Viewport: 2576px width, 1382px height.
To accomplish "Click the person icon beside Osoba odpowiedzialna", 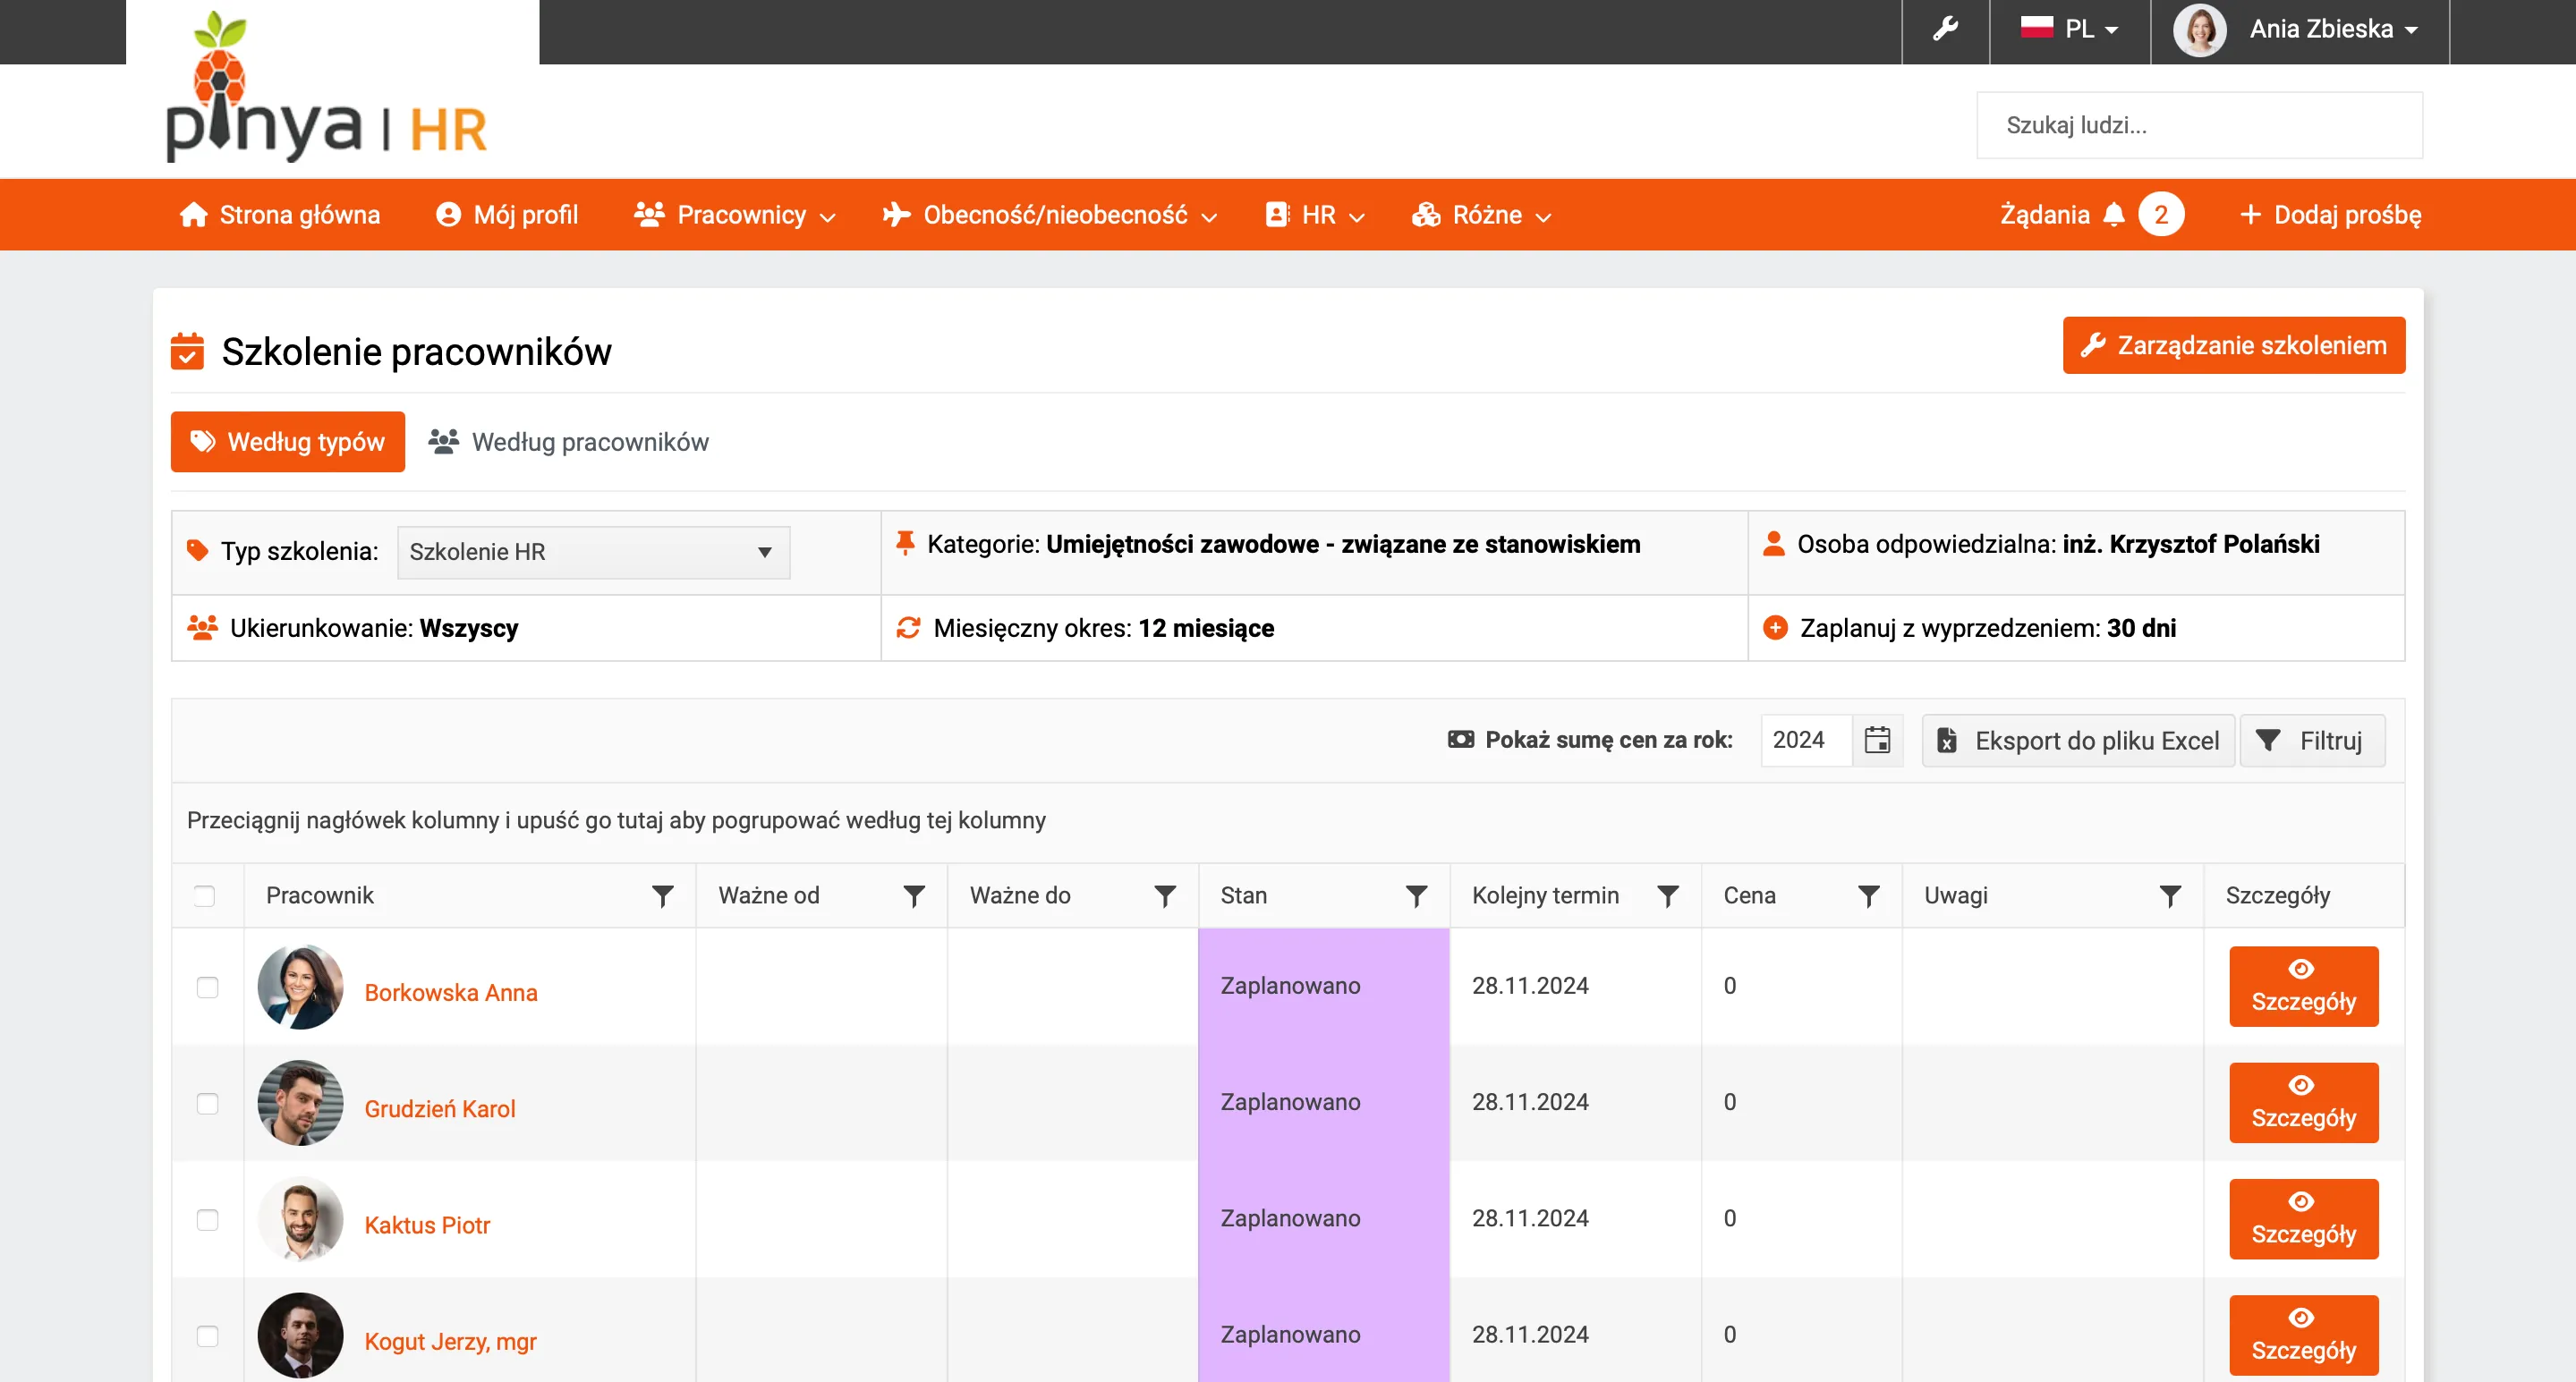I will point(1774,543).
